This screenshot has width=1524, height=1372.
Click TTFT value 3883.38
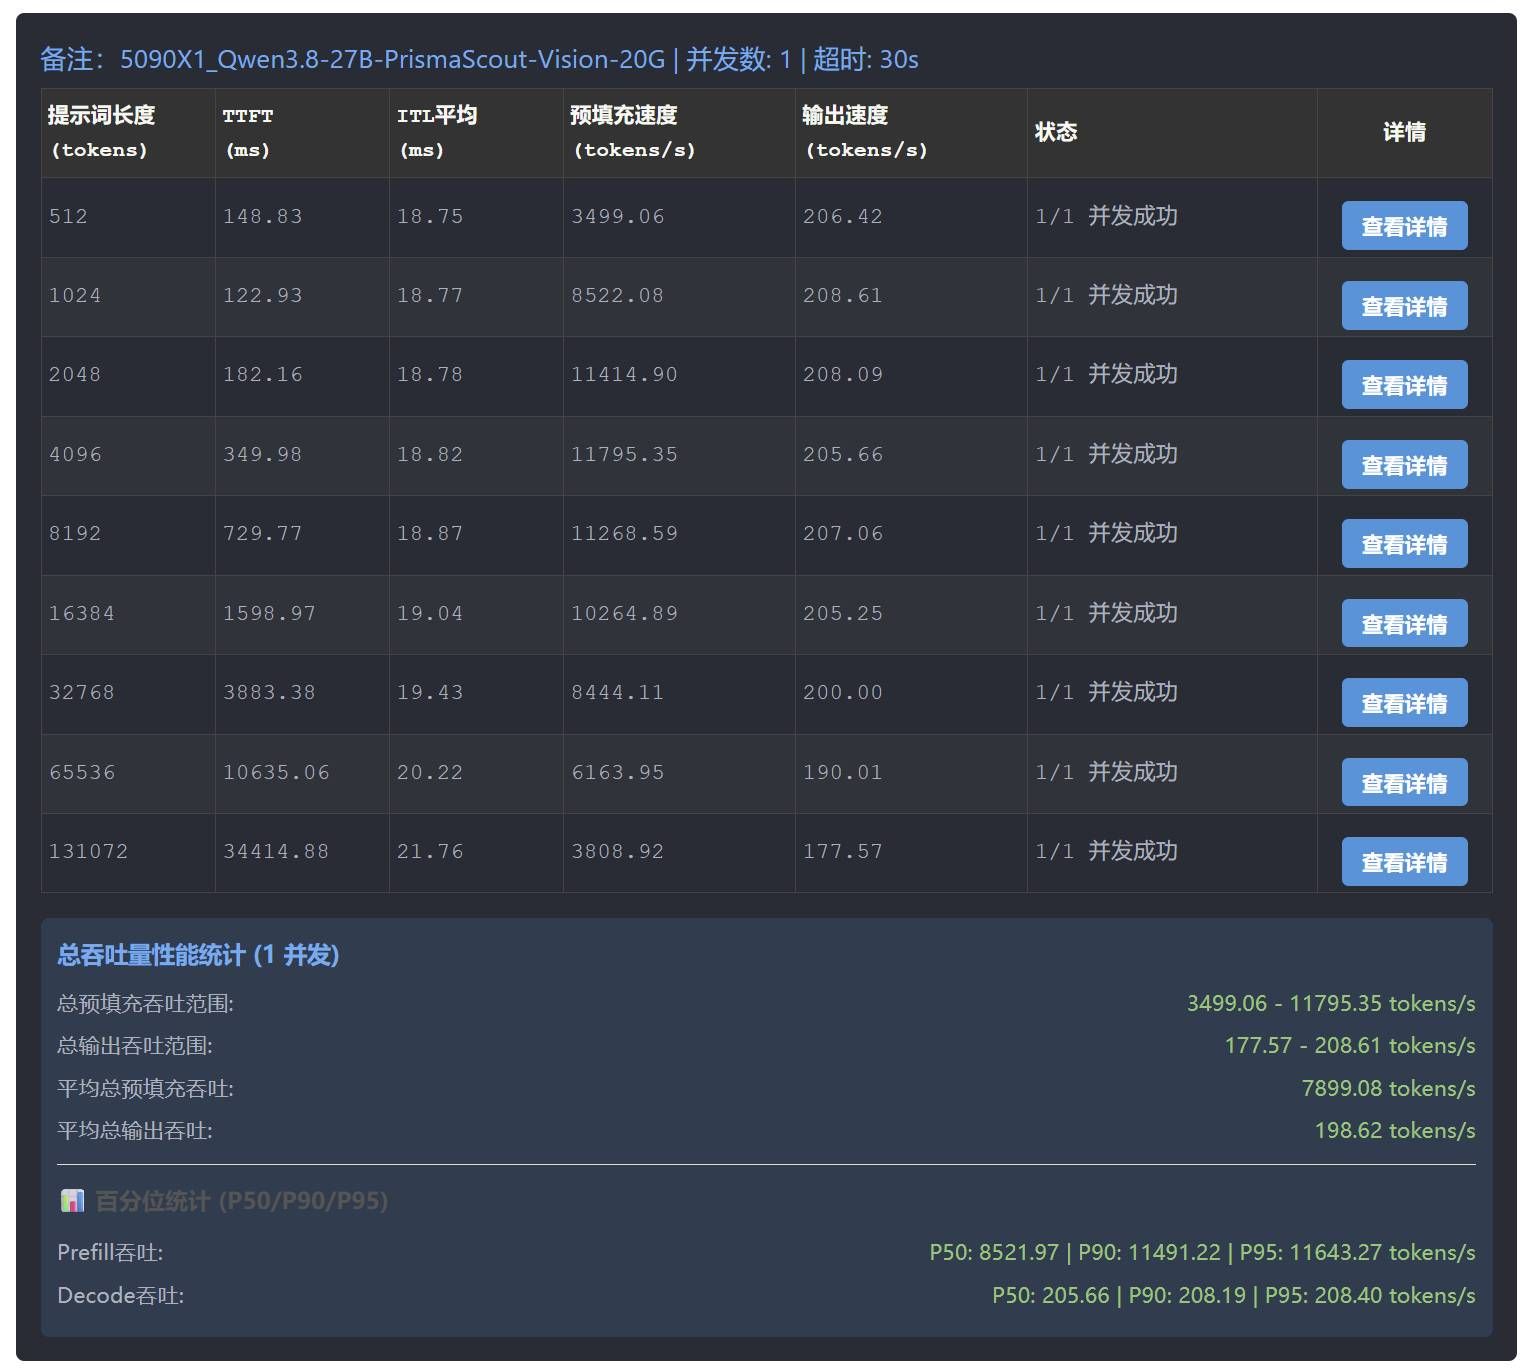click(269, 692)
